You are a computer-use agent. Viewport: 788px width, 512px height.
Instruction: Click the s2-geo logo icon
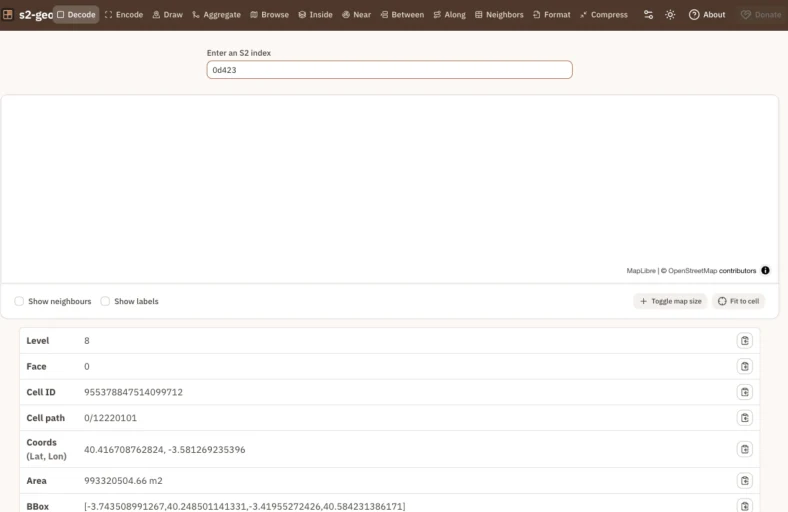(x=8, y=15)
